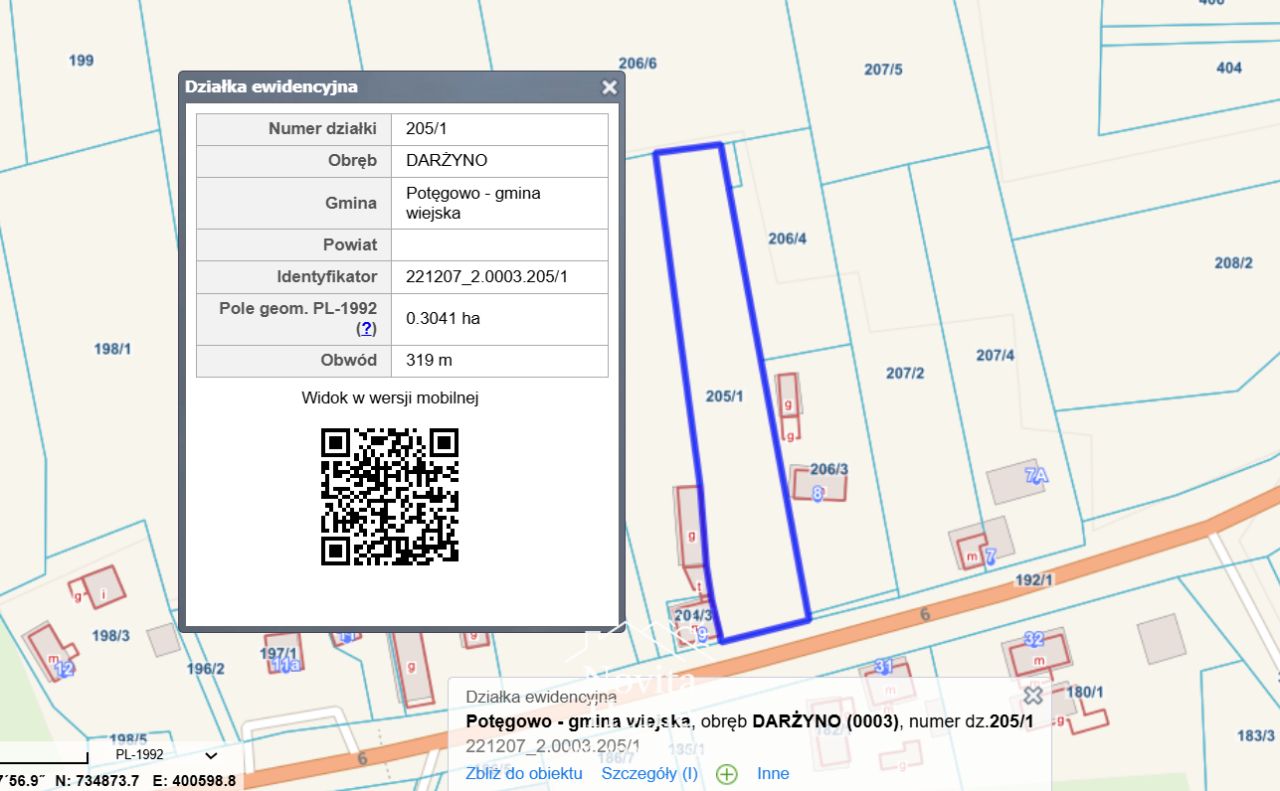Select perimeter value 319 m
The height and width of the screenshot is (791, 1280).
point(429,360)
